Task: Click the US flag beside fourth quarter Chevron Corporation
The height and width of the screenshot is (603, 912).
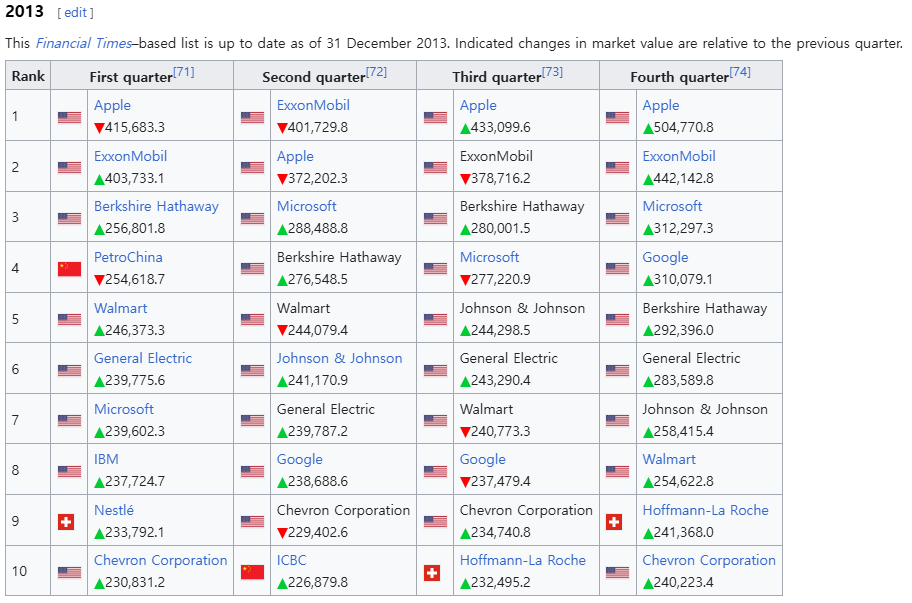Action: tap(617, 572)
